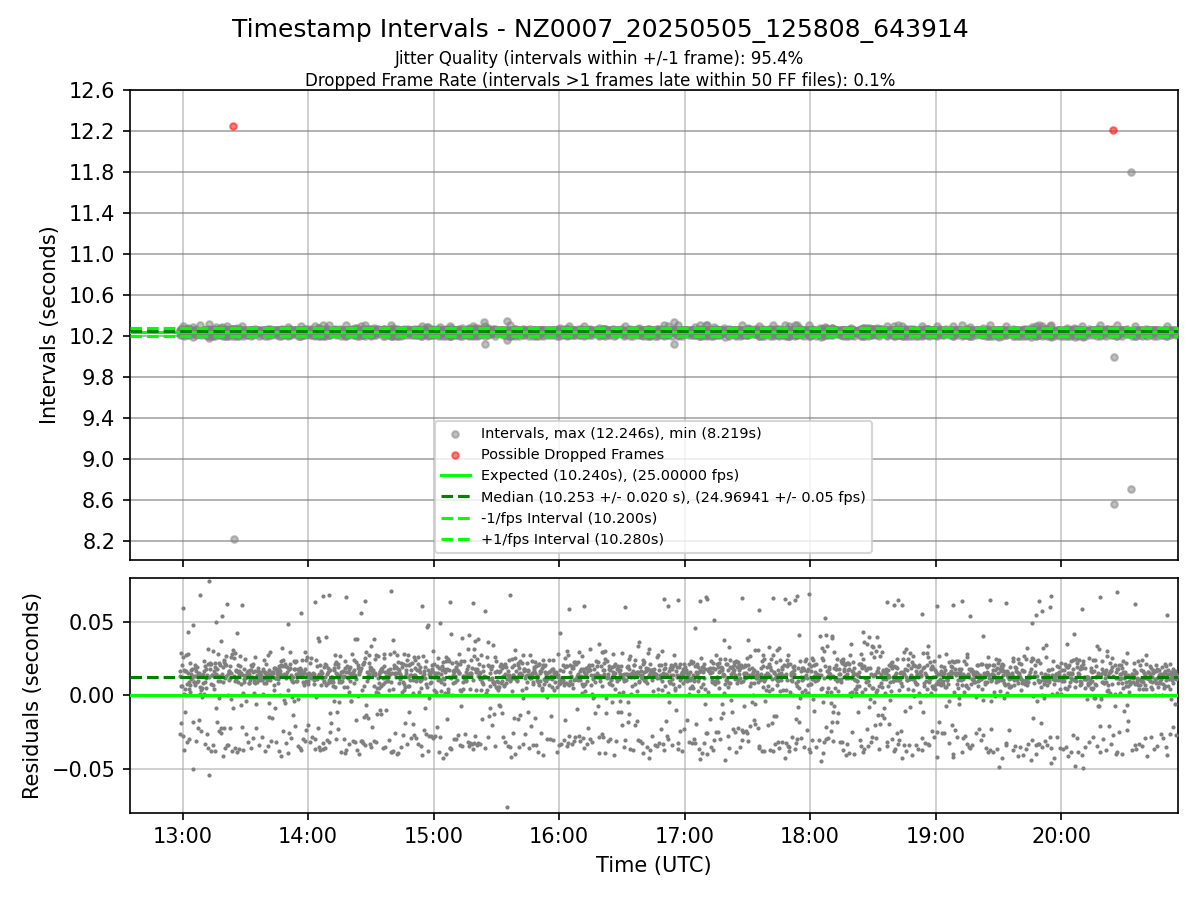The image size is (1200, 900).
Task: Click the plot title 'Timestamp Intervals - NZ0007_20250505_125808_643914'
Action: (x=600, y=29)
